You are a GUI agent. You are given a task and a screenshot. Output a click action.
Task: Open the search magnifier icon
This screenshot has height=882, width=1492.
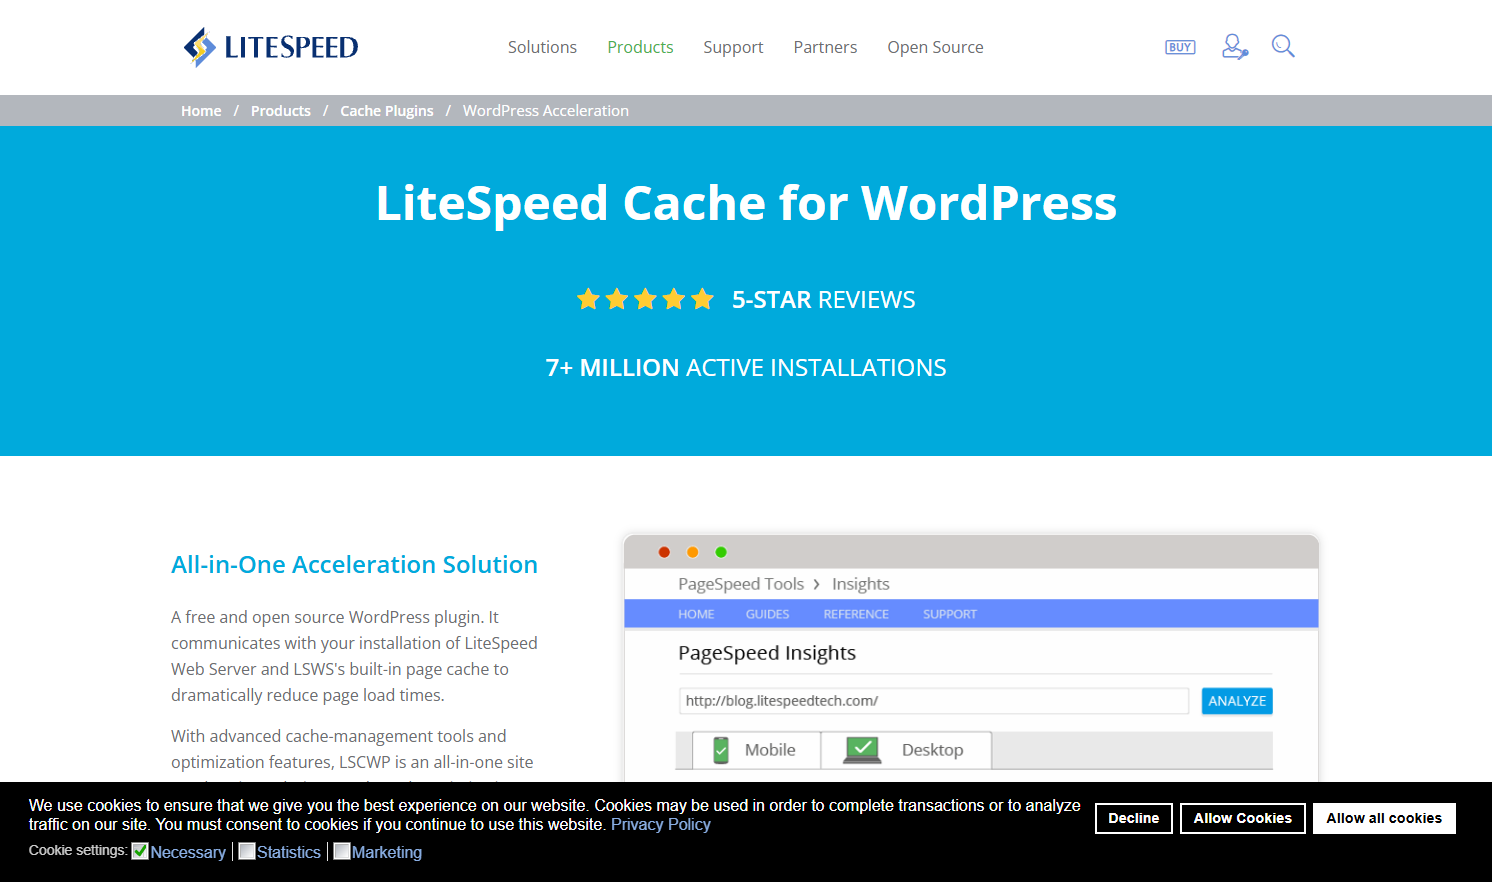pyautogui.click(x=1283, y=46)
